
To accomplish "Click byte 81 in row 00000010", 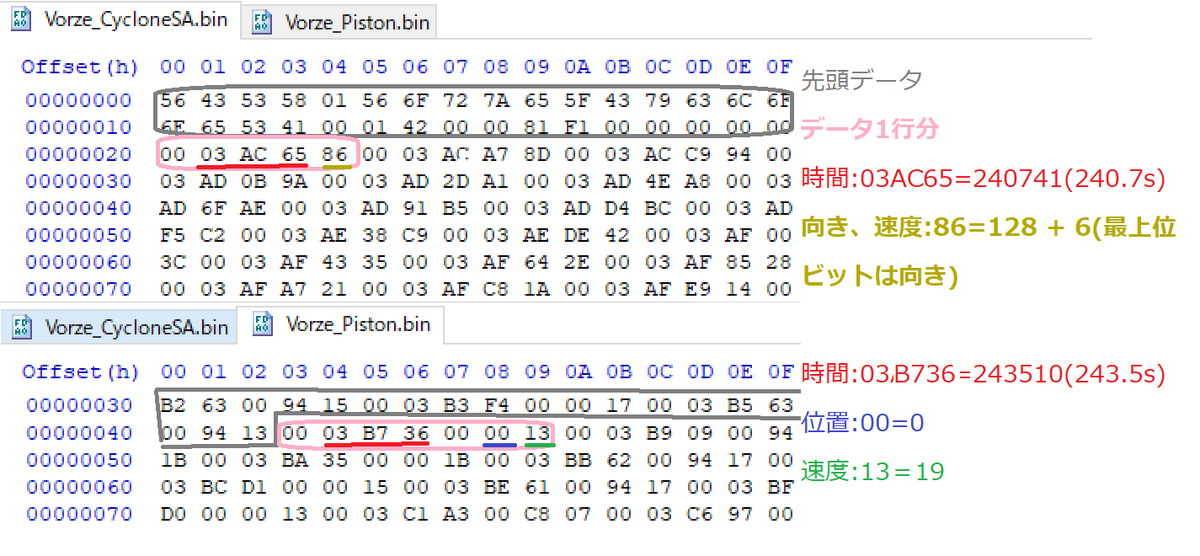I will [x=537, y=127].
